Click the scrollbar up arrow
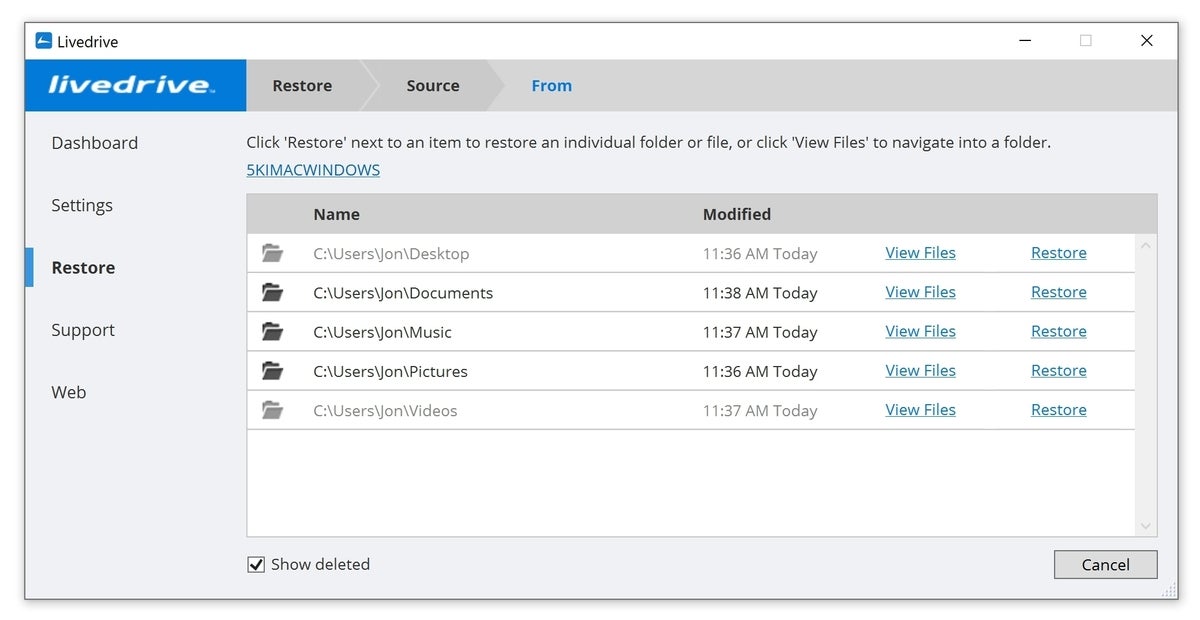Image resolution: width=1200 pixels, height=620 pixels. pos(1146,246)
